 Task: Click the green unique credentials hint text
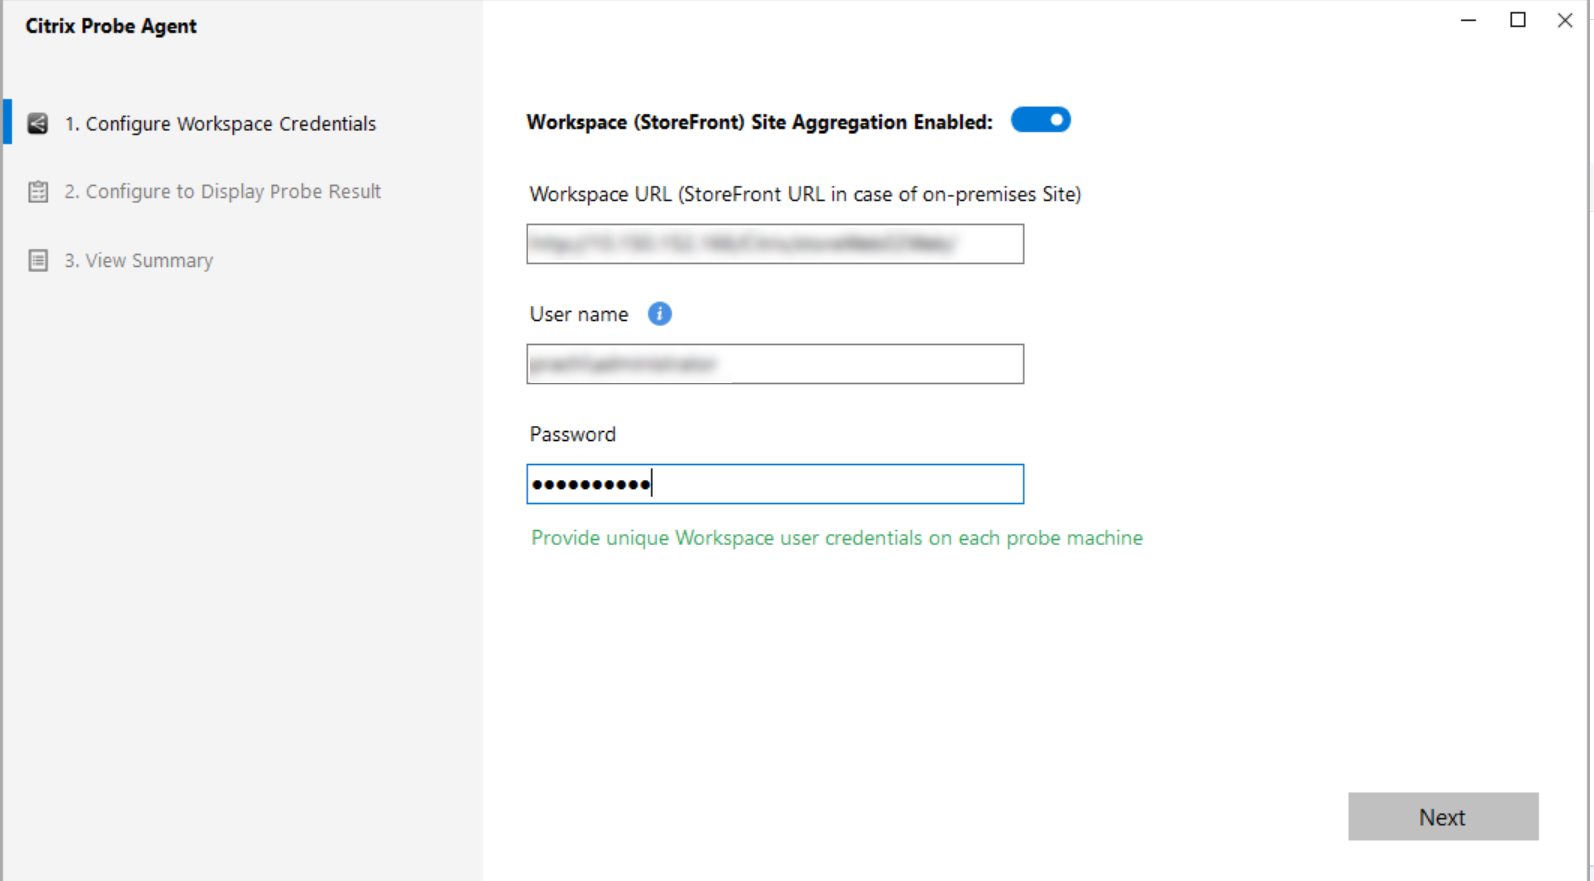tap(836, 538)
